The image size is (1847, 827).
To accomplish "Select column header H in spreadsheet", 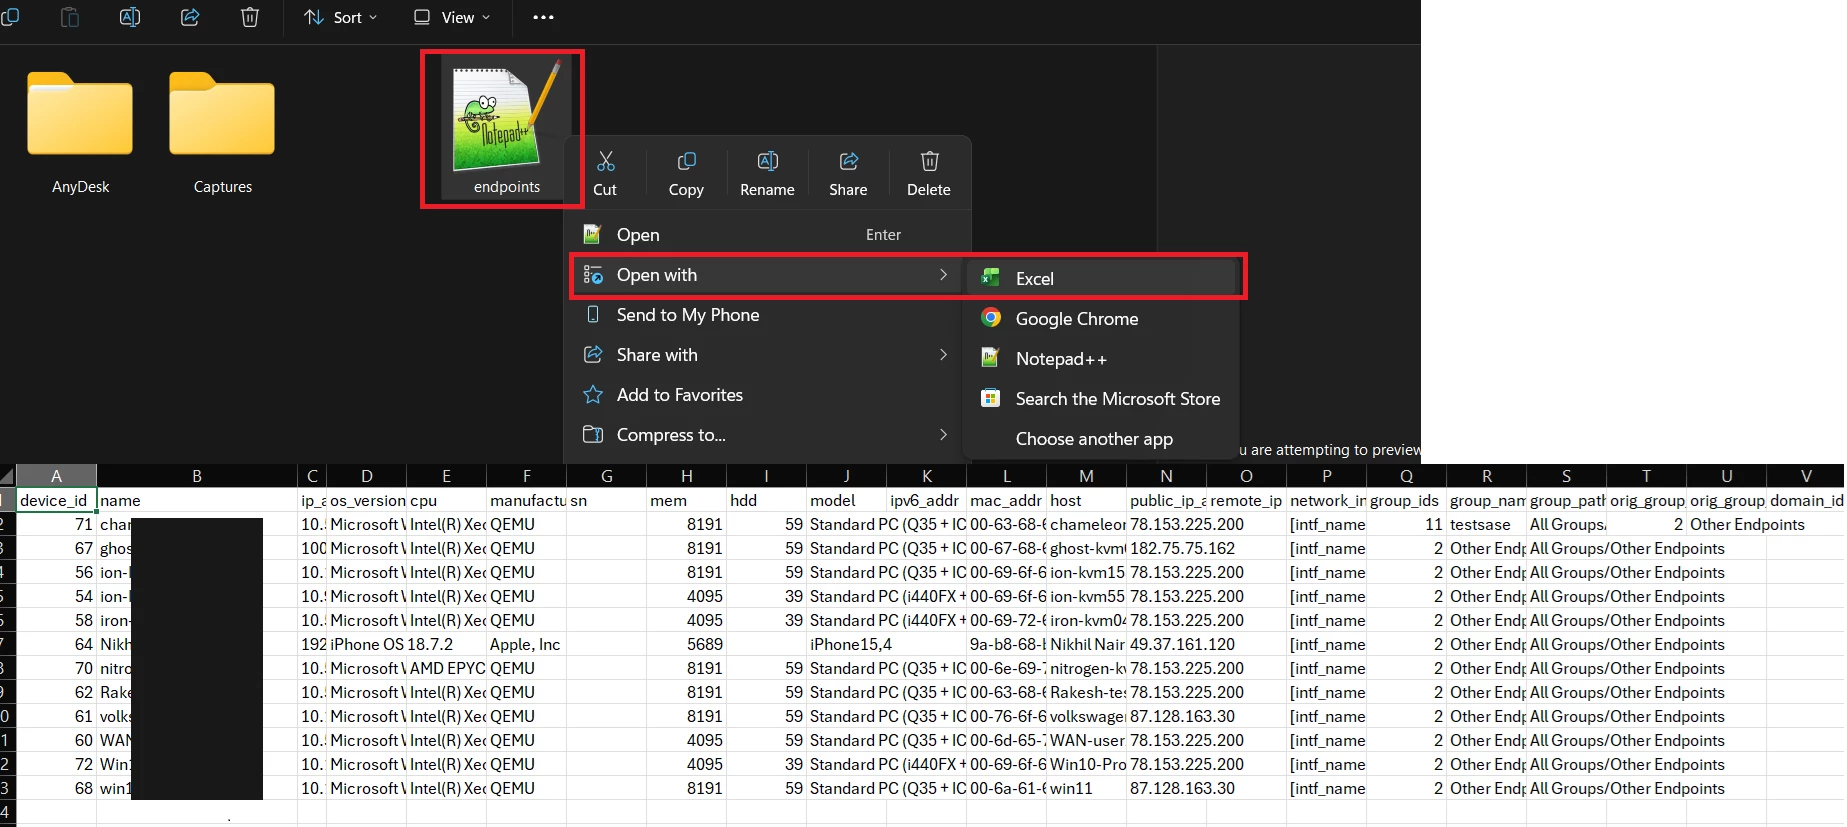I will [x=686, y=476].
